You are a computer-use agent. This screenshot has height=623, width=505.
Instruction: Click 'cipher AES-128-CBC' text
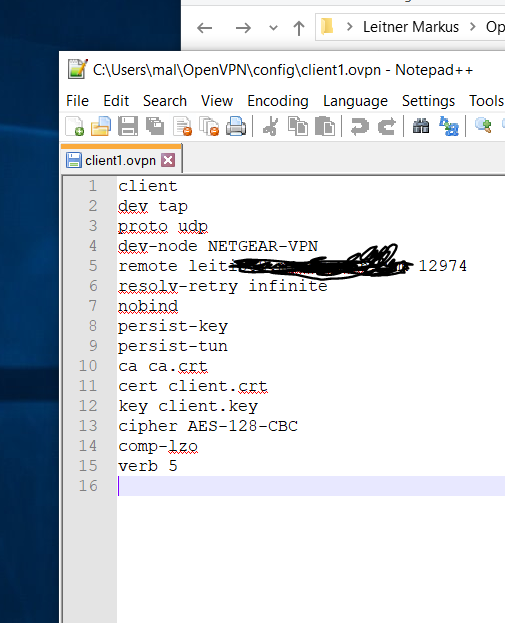[208, 426]
